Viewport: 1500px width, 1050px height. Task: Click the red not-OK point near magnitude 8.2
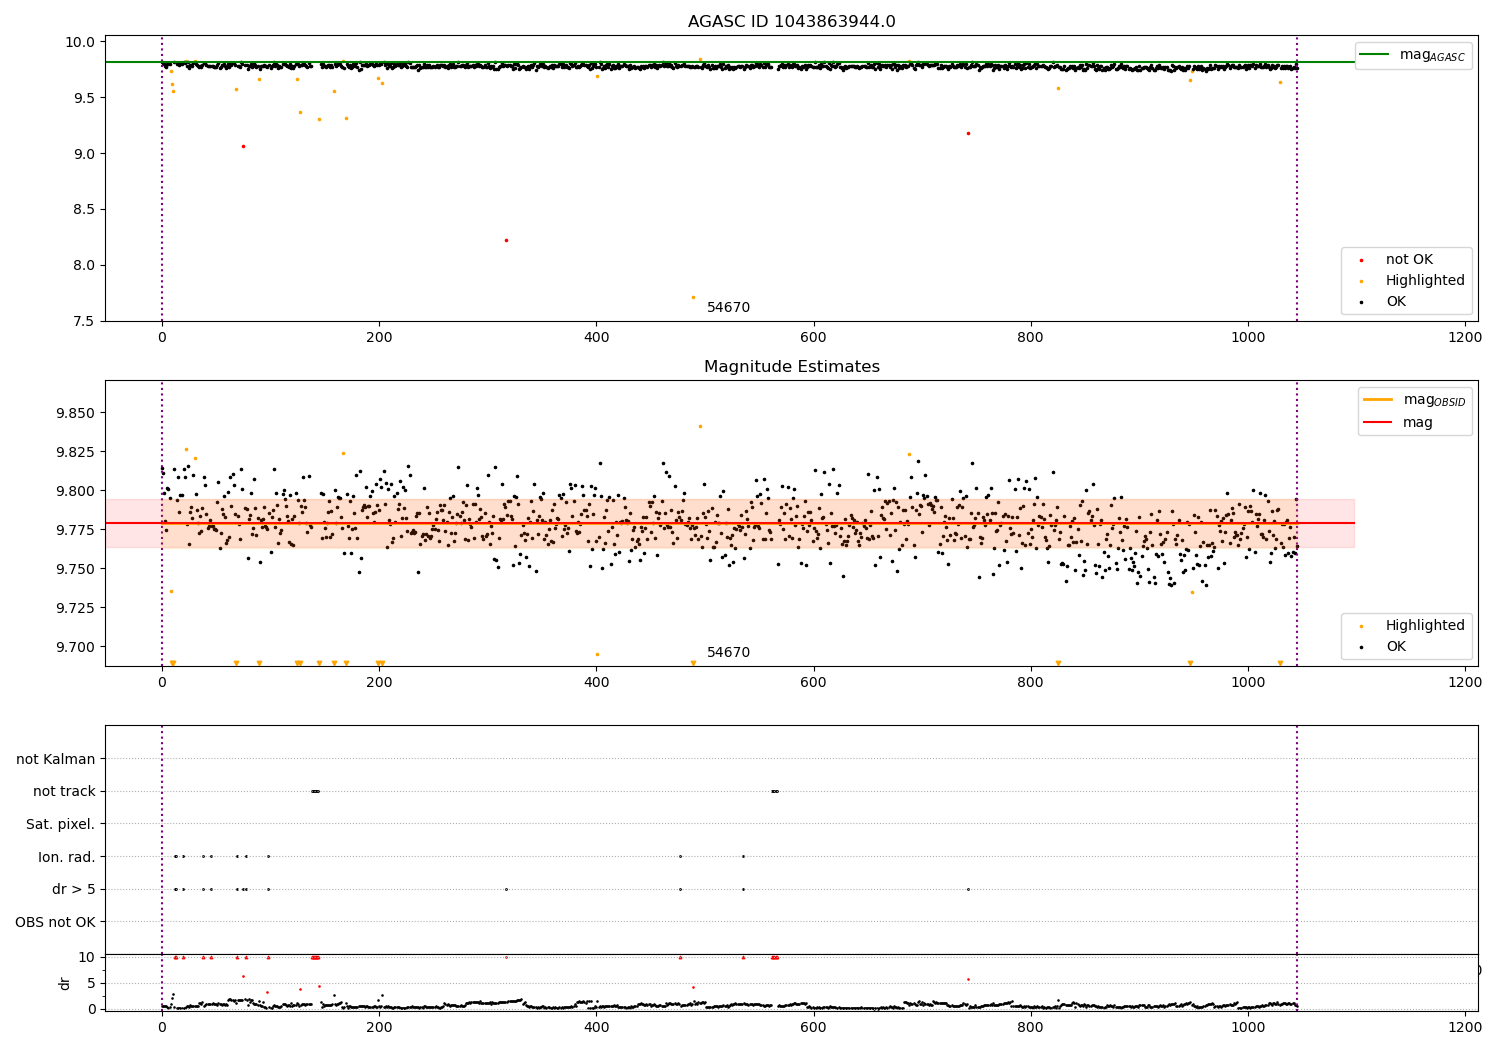[506, 240]
